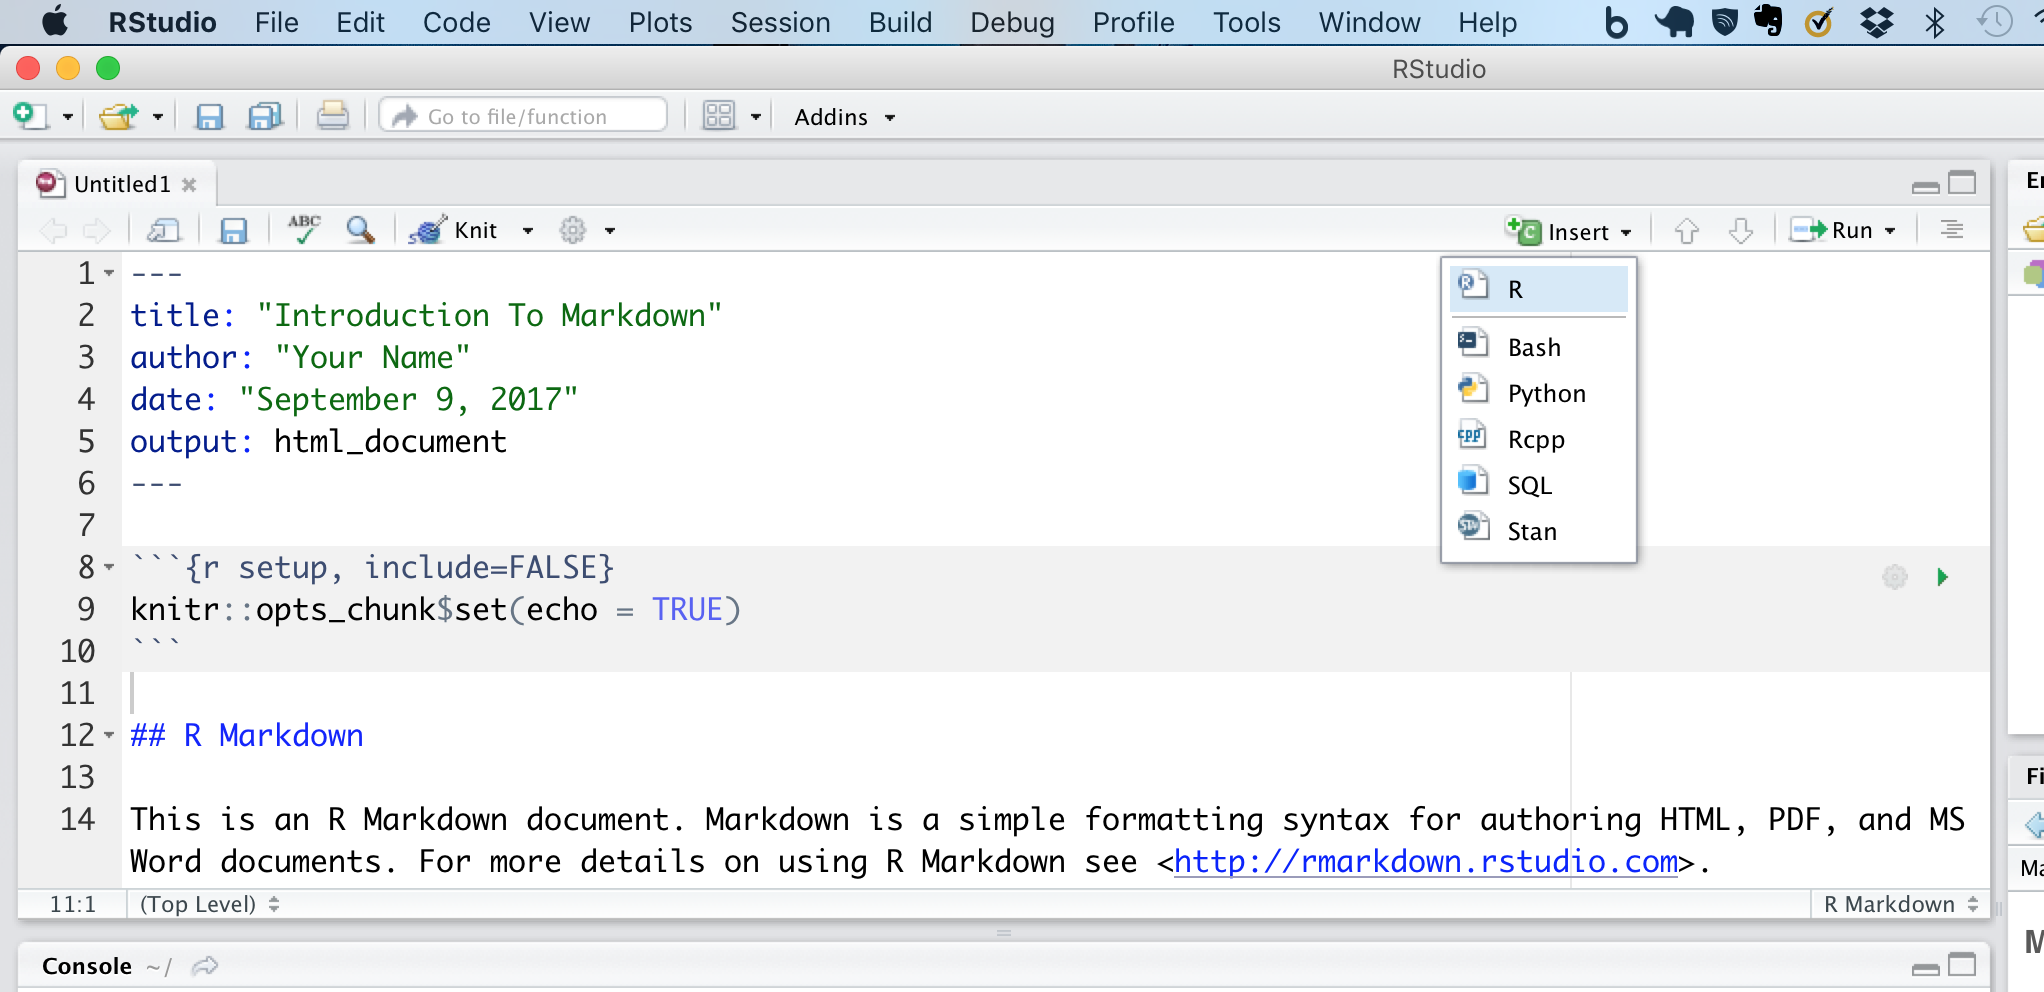Screen dimensions: 2044x992
Task: Open the Knit options dropdown arrow
Action: point(528,231)
